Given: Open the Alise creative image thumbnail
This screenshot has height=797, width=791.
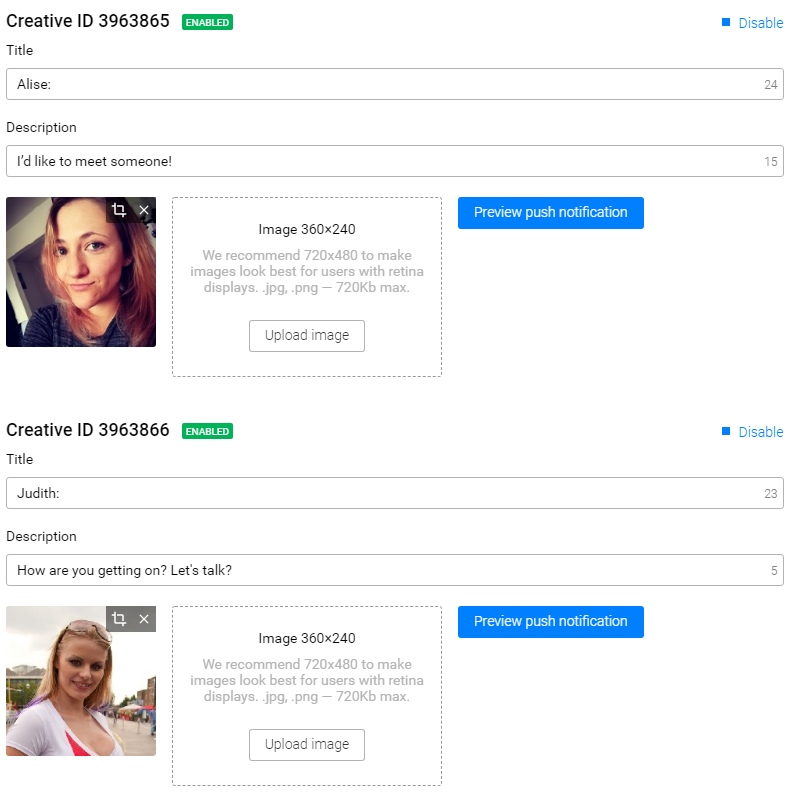Looking at the screenshot, I should tap(81, 272).
